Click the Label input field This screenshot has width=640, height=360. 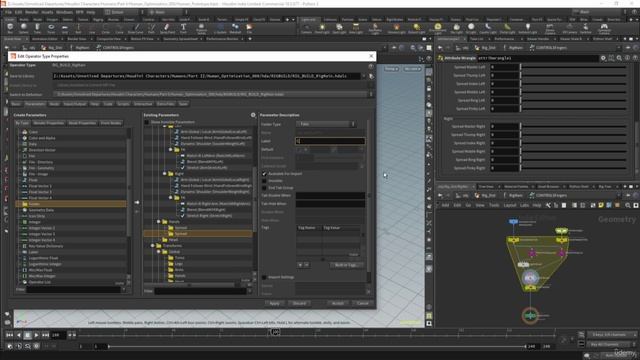click(330, 141)
